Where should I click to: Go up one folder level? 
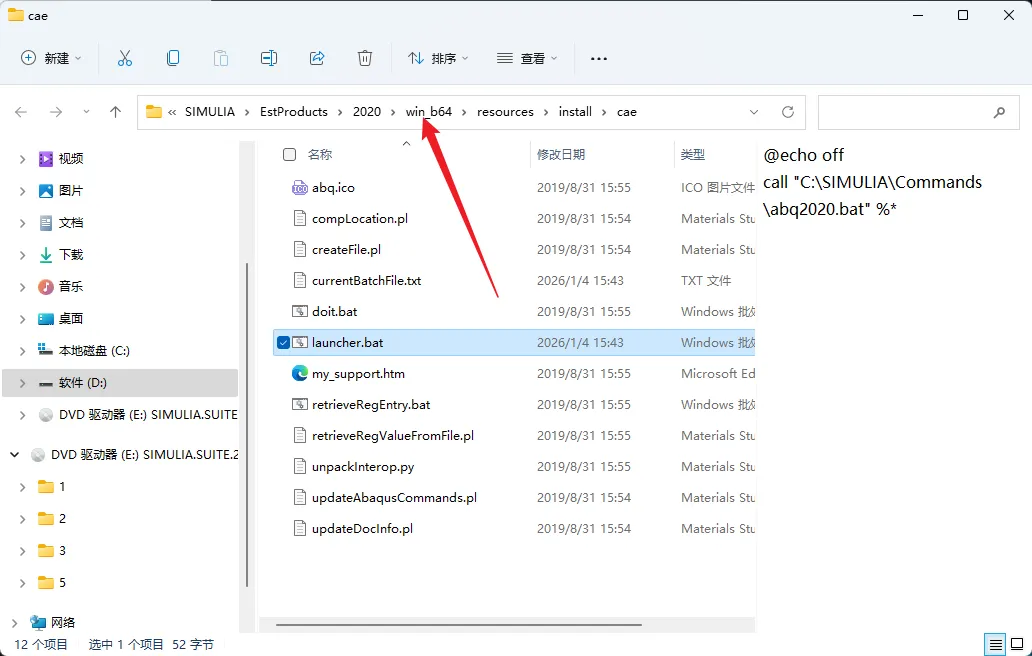click(115, 112)
